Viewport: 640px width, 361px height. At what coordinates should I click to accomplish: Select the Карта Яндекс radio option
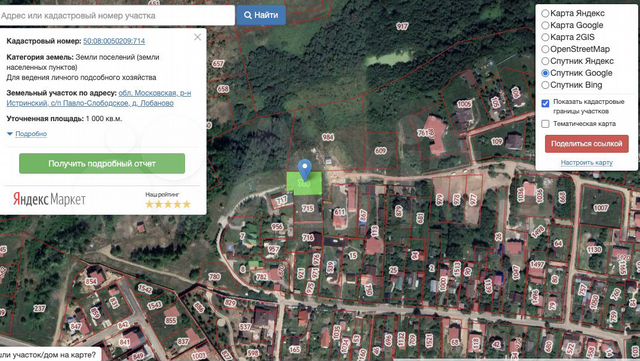point(545,13)
